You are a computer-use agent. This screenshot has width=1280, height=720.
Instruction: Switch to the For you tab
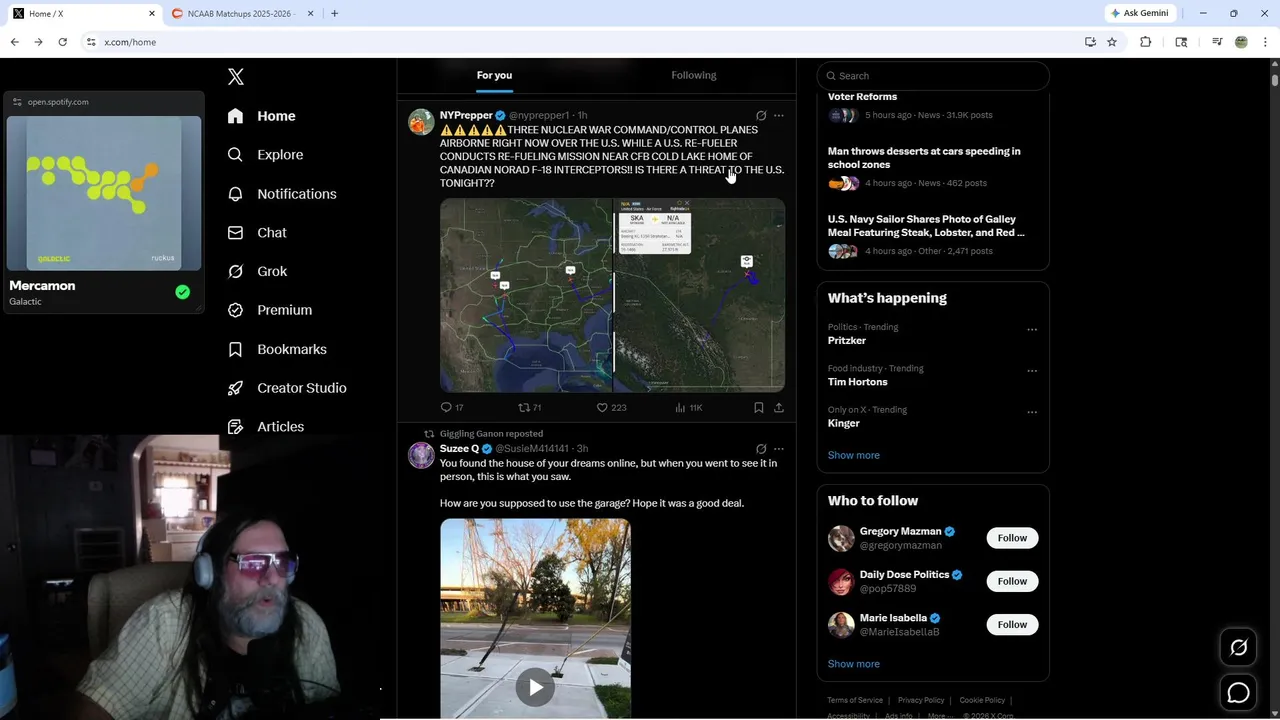point(494,75)
